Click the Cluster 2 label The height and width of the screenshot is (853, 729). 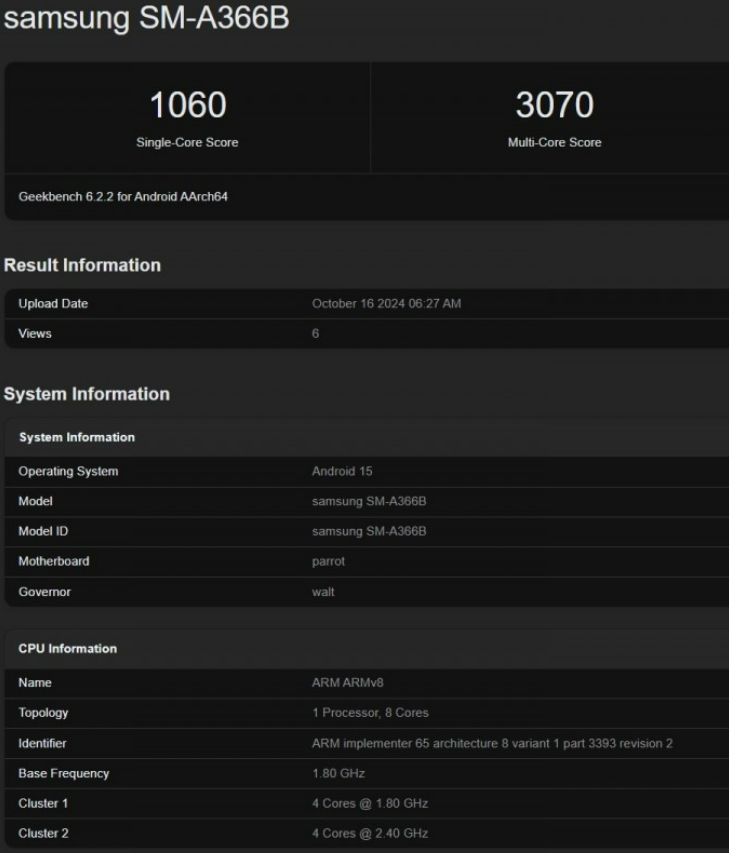(43, 833)
